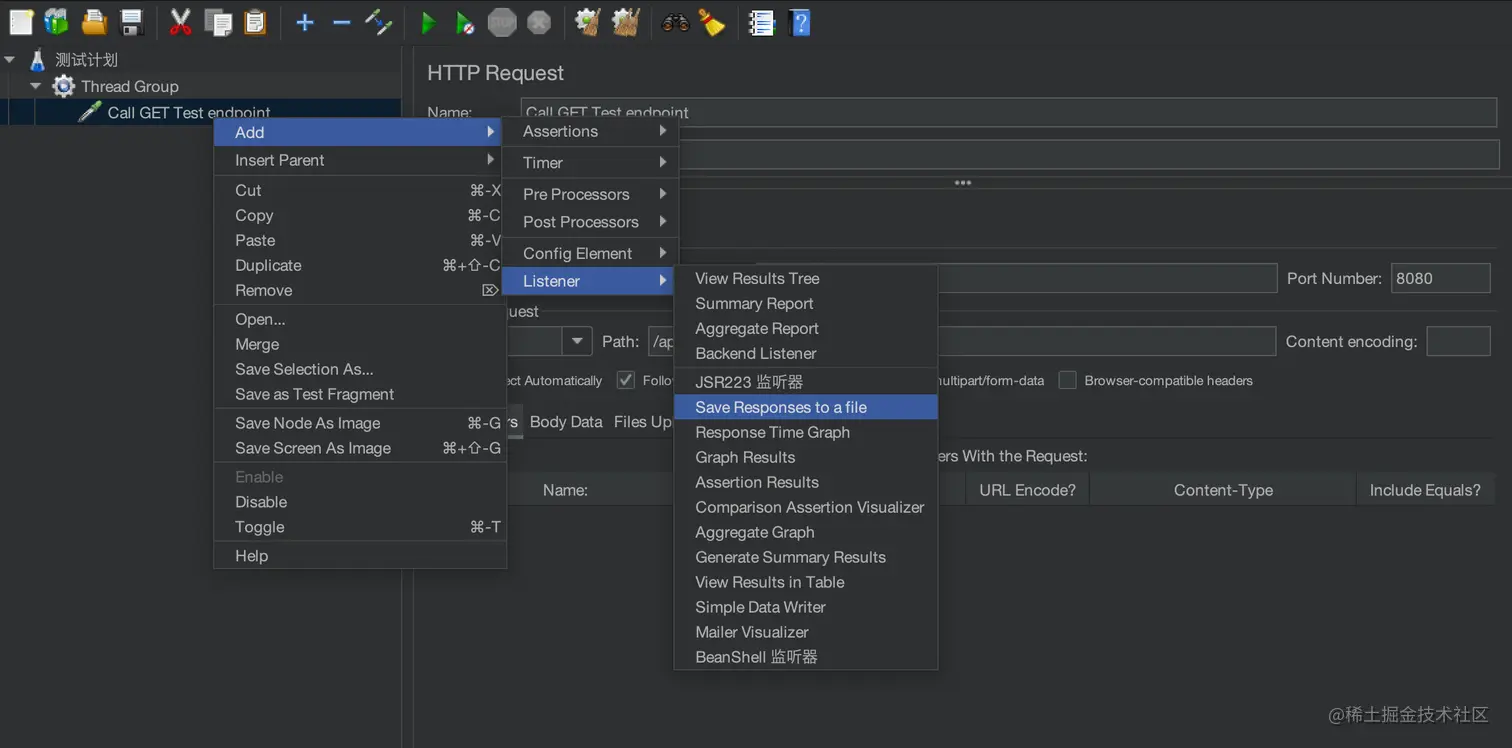Click the Save floppy disk icon
Image resolution: width=1512 pixels, height=748 pixels.
(131, 21)
